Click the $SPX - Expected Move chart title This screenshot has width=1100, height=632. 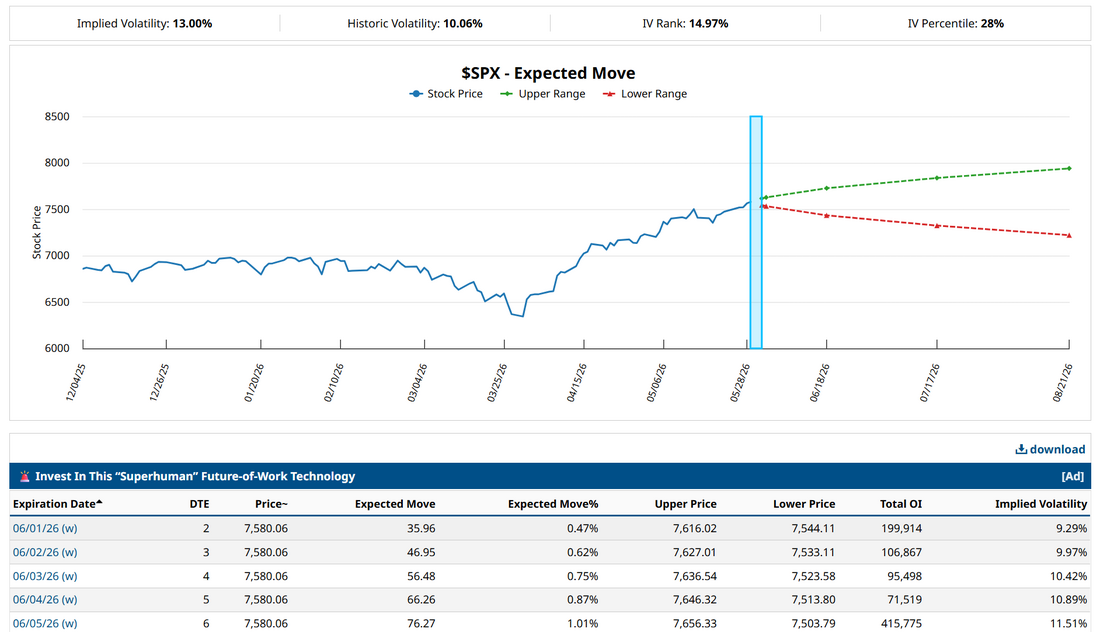[548, 73]
